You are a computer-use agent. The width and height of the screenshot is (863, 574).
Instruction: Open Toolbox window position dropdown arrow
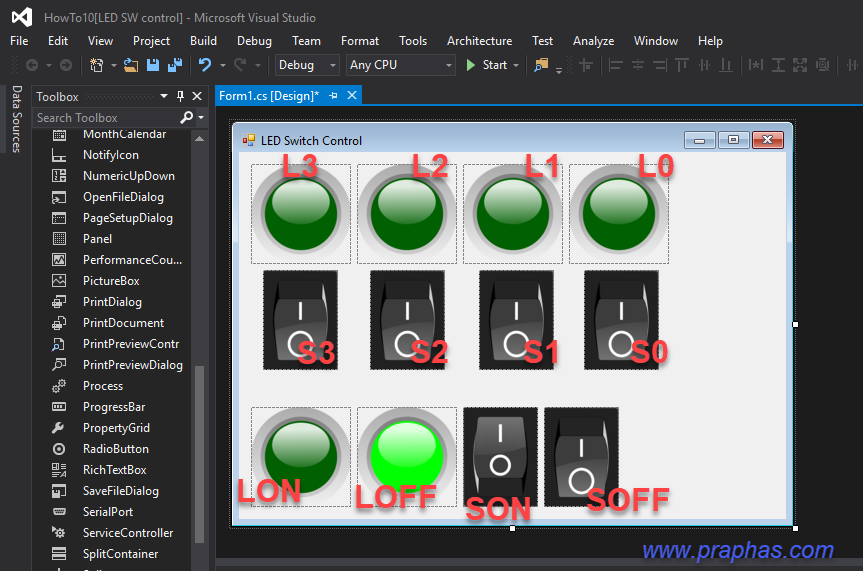[x=163, y=96]
